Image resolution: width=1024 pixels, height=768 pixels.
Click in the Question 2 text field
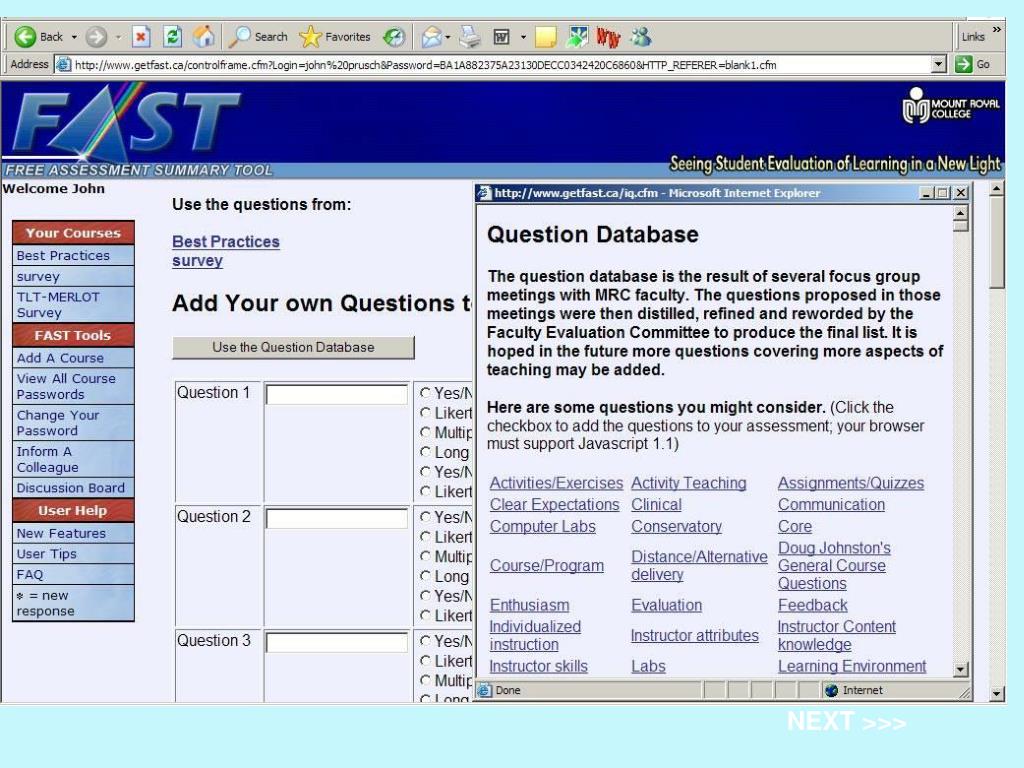(337, 519)
